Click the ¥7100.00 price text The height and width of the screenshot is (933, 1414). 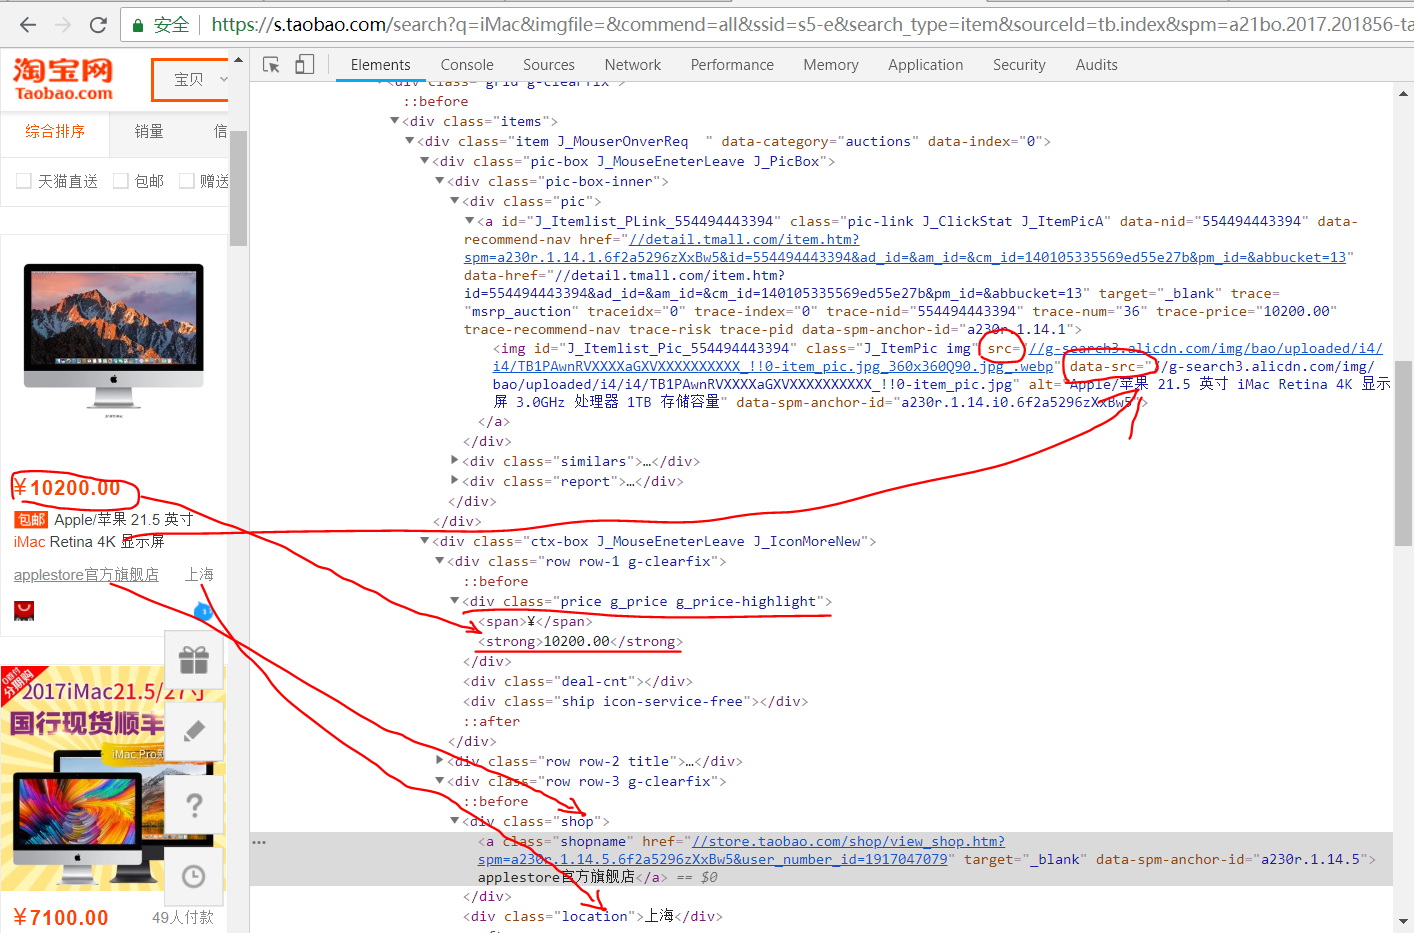[61, 918]
